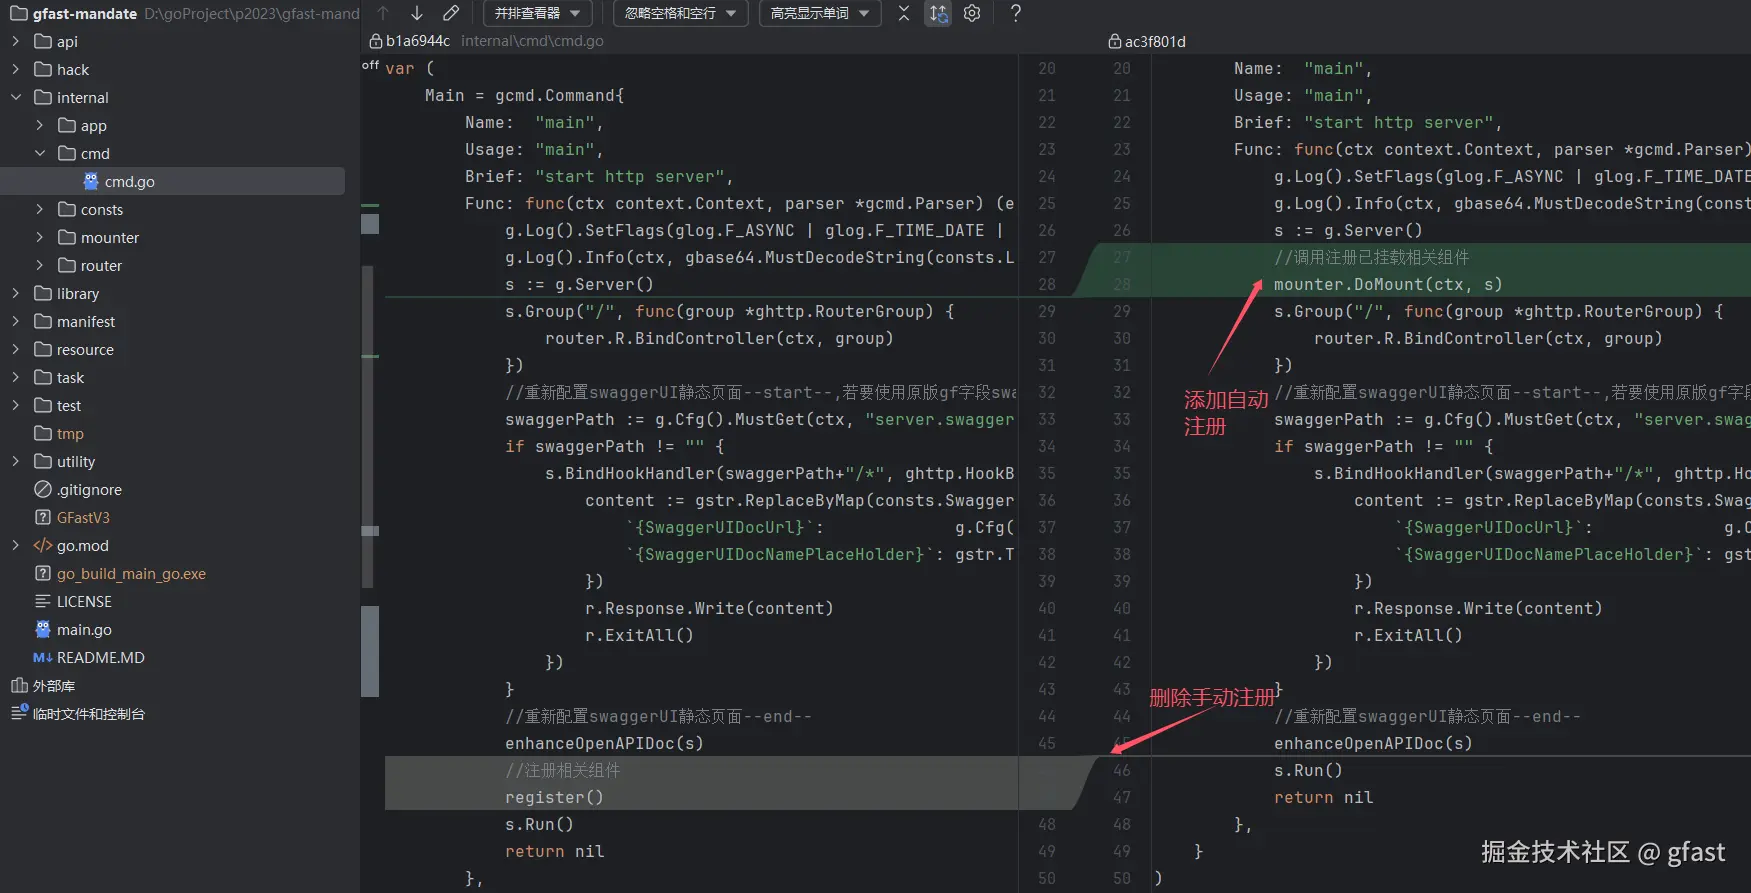
Task: Click the internal folder icon
Action: (43, 97)
